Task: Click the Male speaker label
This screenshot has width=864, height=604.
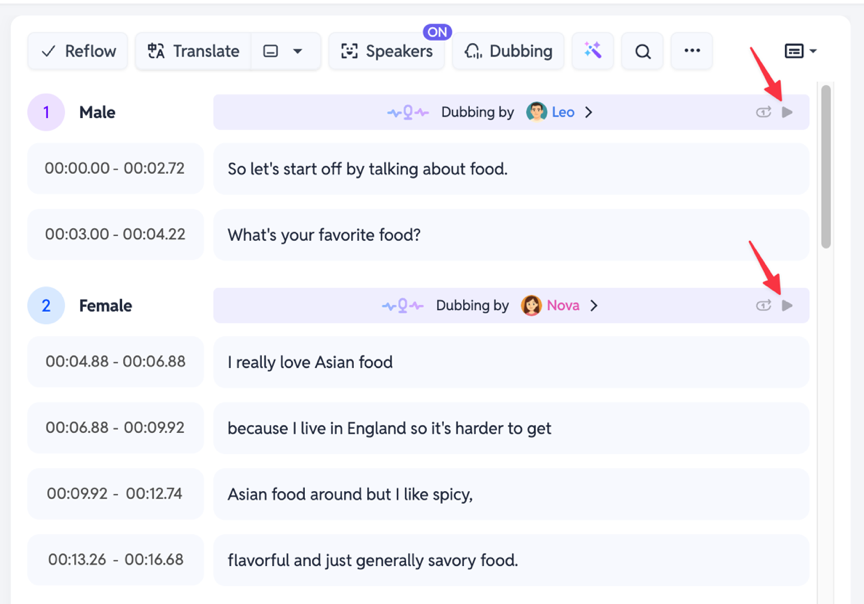Action: tap(98, 112)
